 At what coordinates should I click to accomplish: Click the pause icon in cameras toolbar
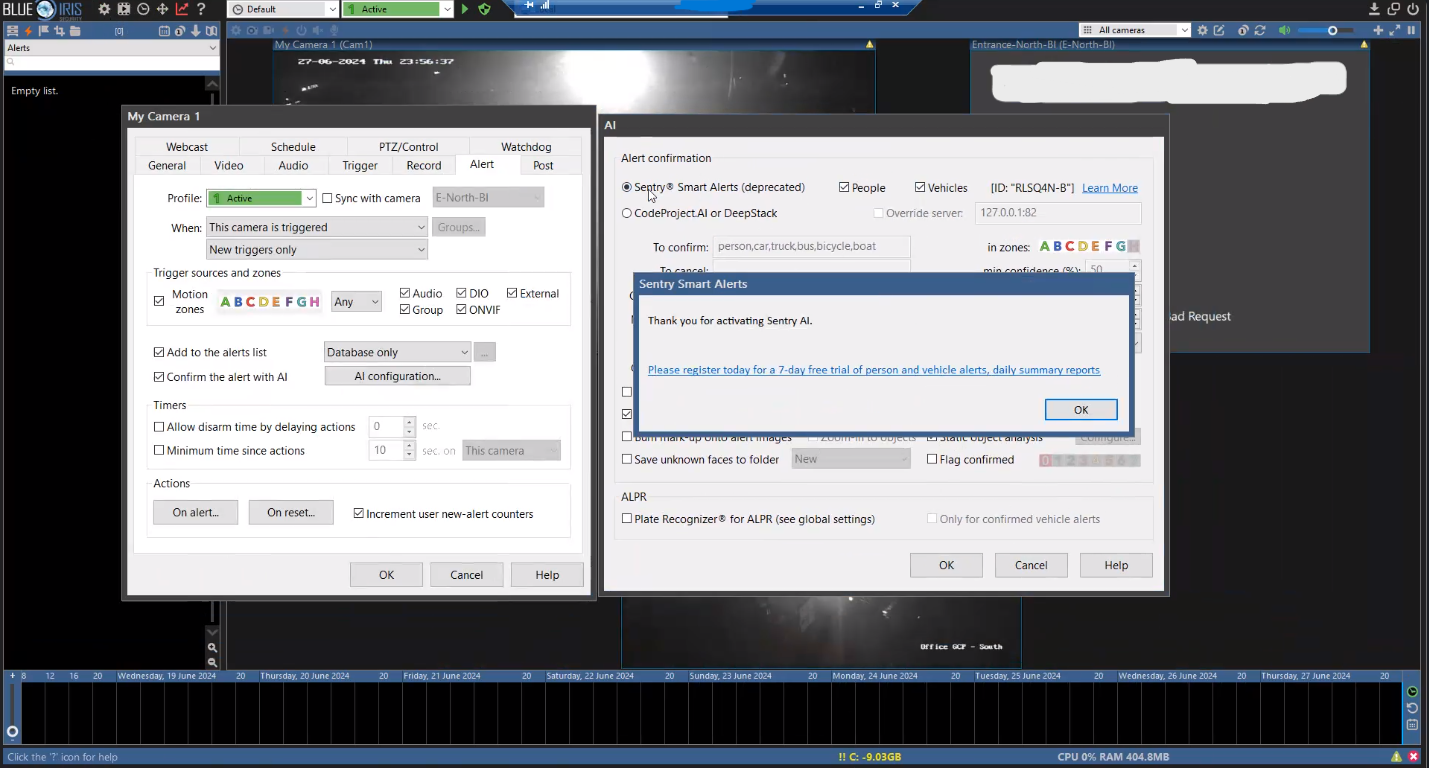click(1411, 30)
